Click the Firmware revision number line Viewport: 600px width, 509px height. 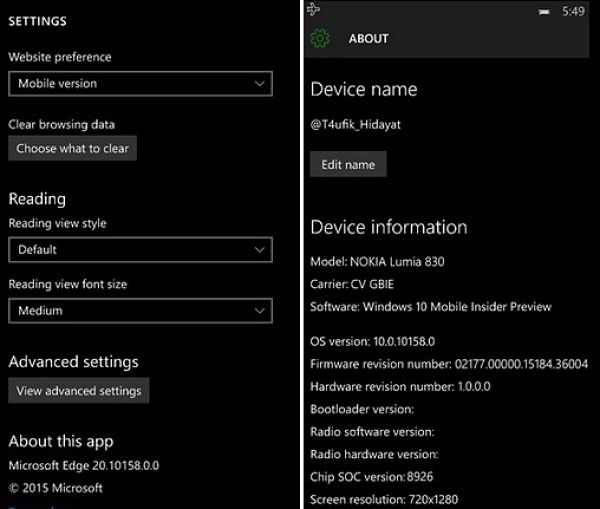tap(449, 364)
